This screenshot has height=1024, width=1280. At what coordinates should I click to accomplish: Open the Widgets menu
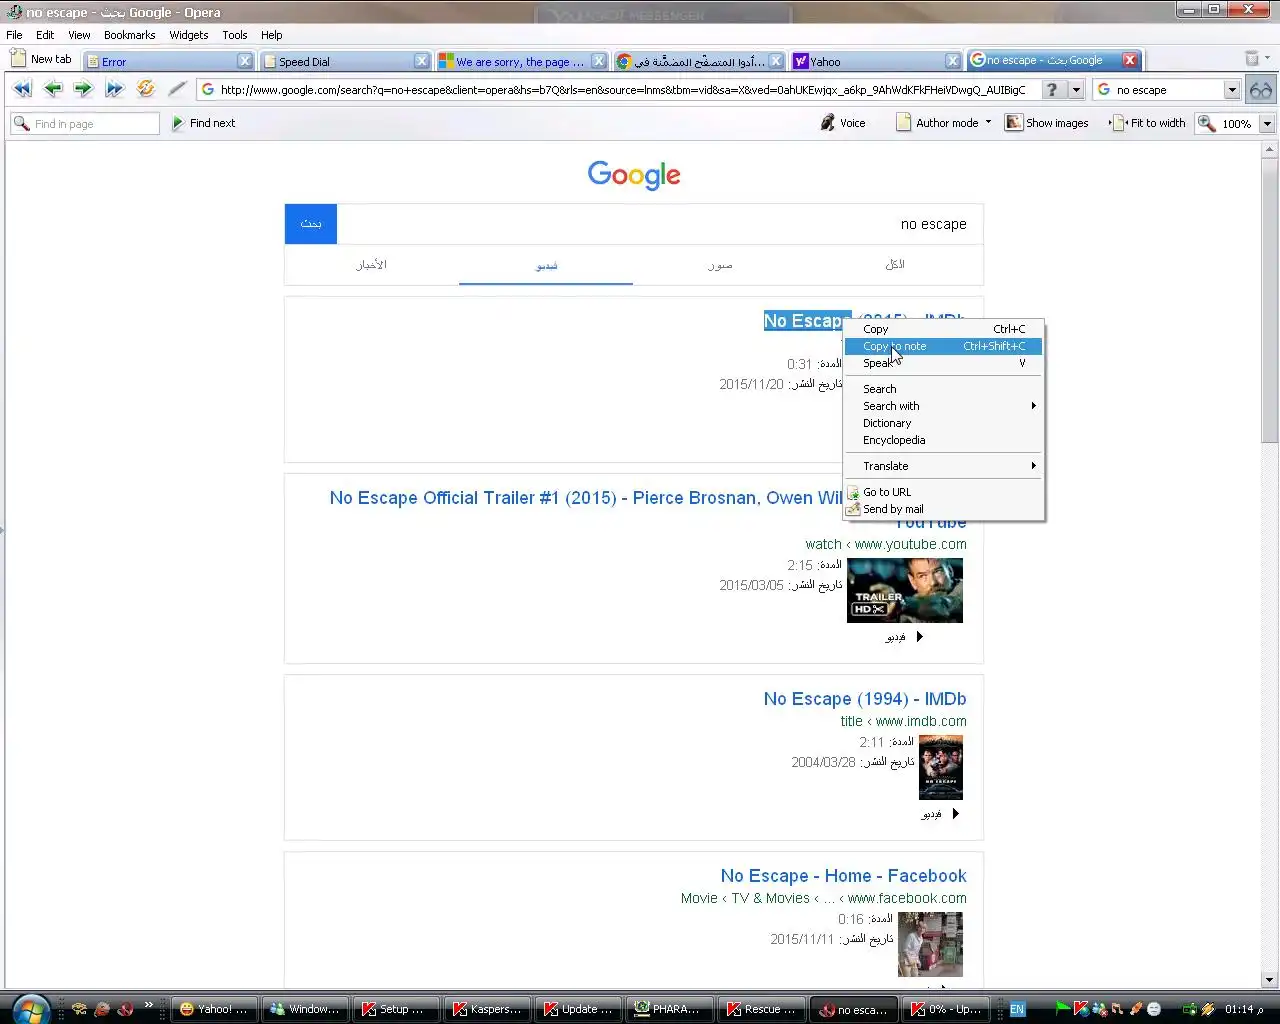click(188, 35)
